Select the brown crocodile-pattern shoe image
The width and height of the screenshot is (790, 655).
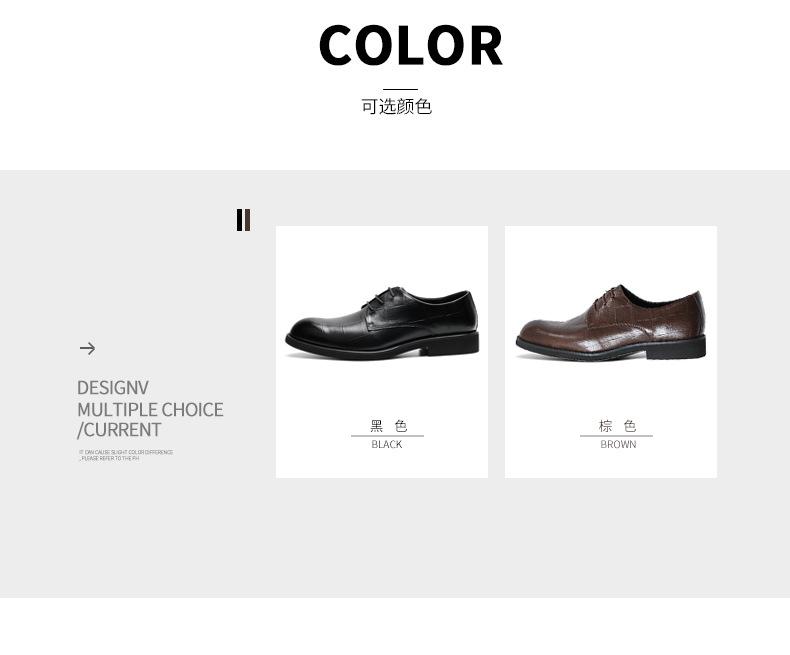click(611, 322)
